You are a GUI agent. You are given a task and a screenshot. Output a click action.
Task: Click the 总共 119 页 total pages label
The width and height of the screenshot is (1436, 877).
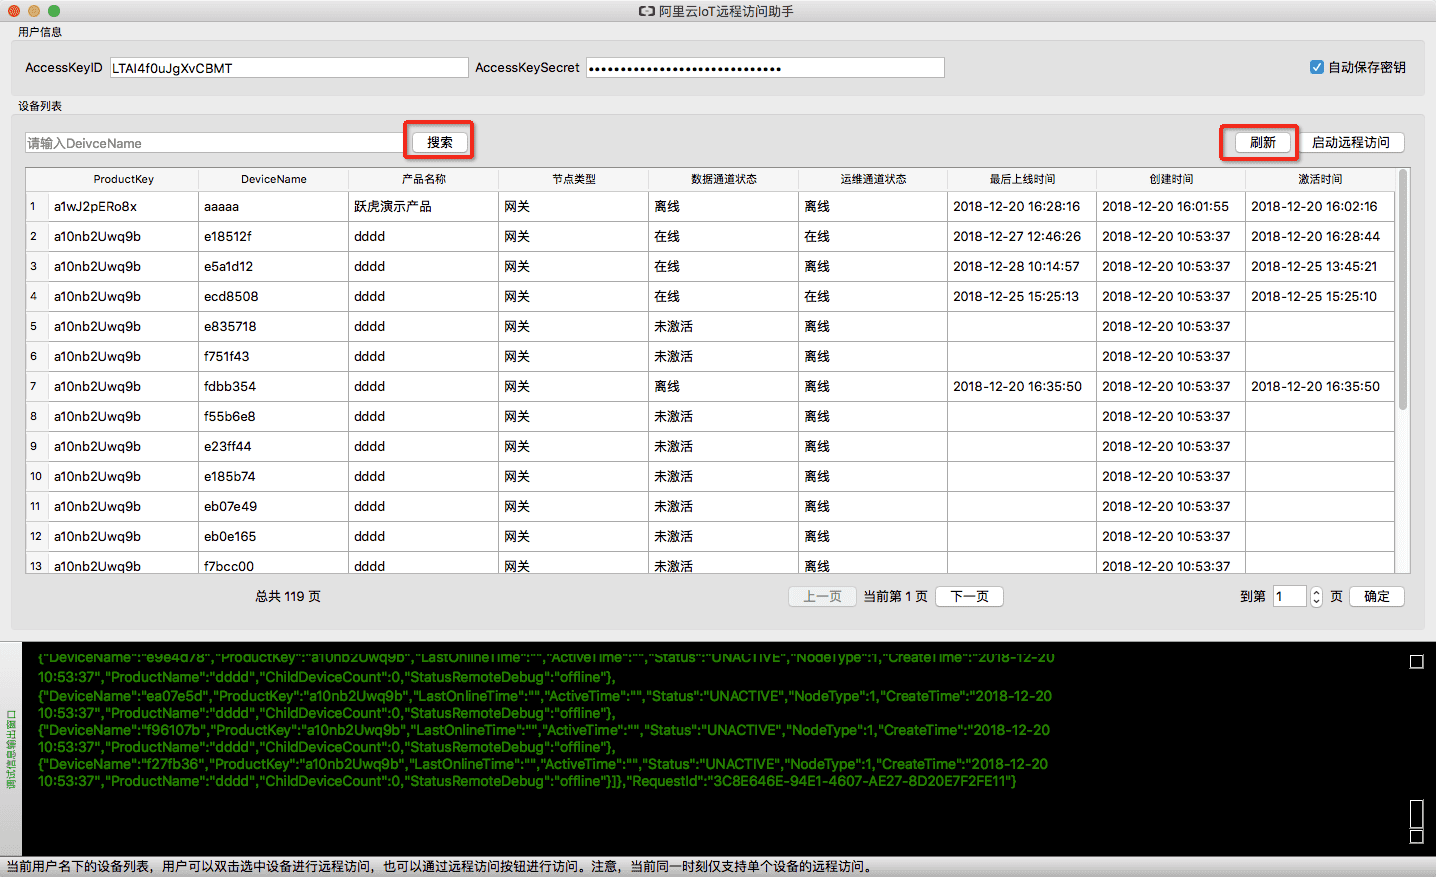pos(288,596)
